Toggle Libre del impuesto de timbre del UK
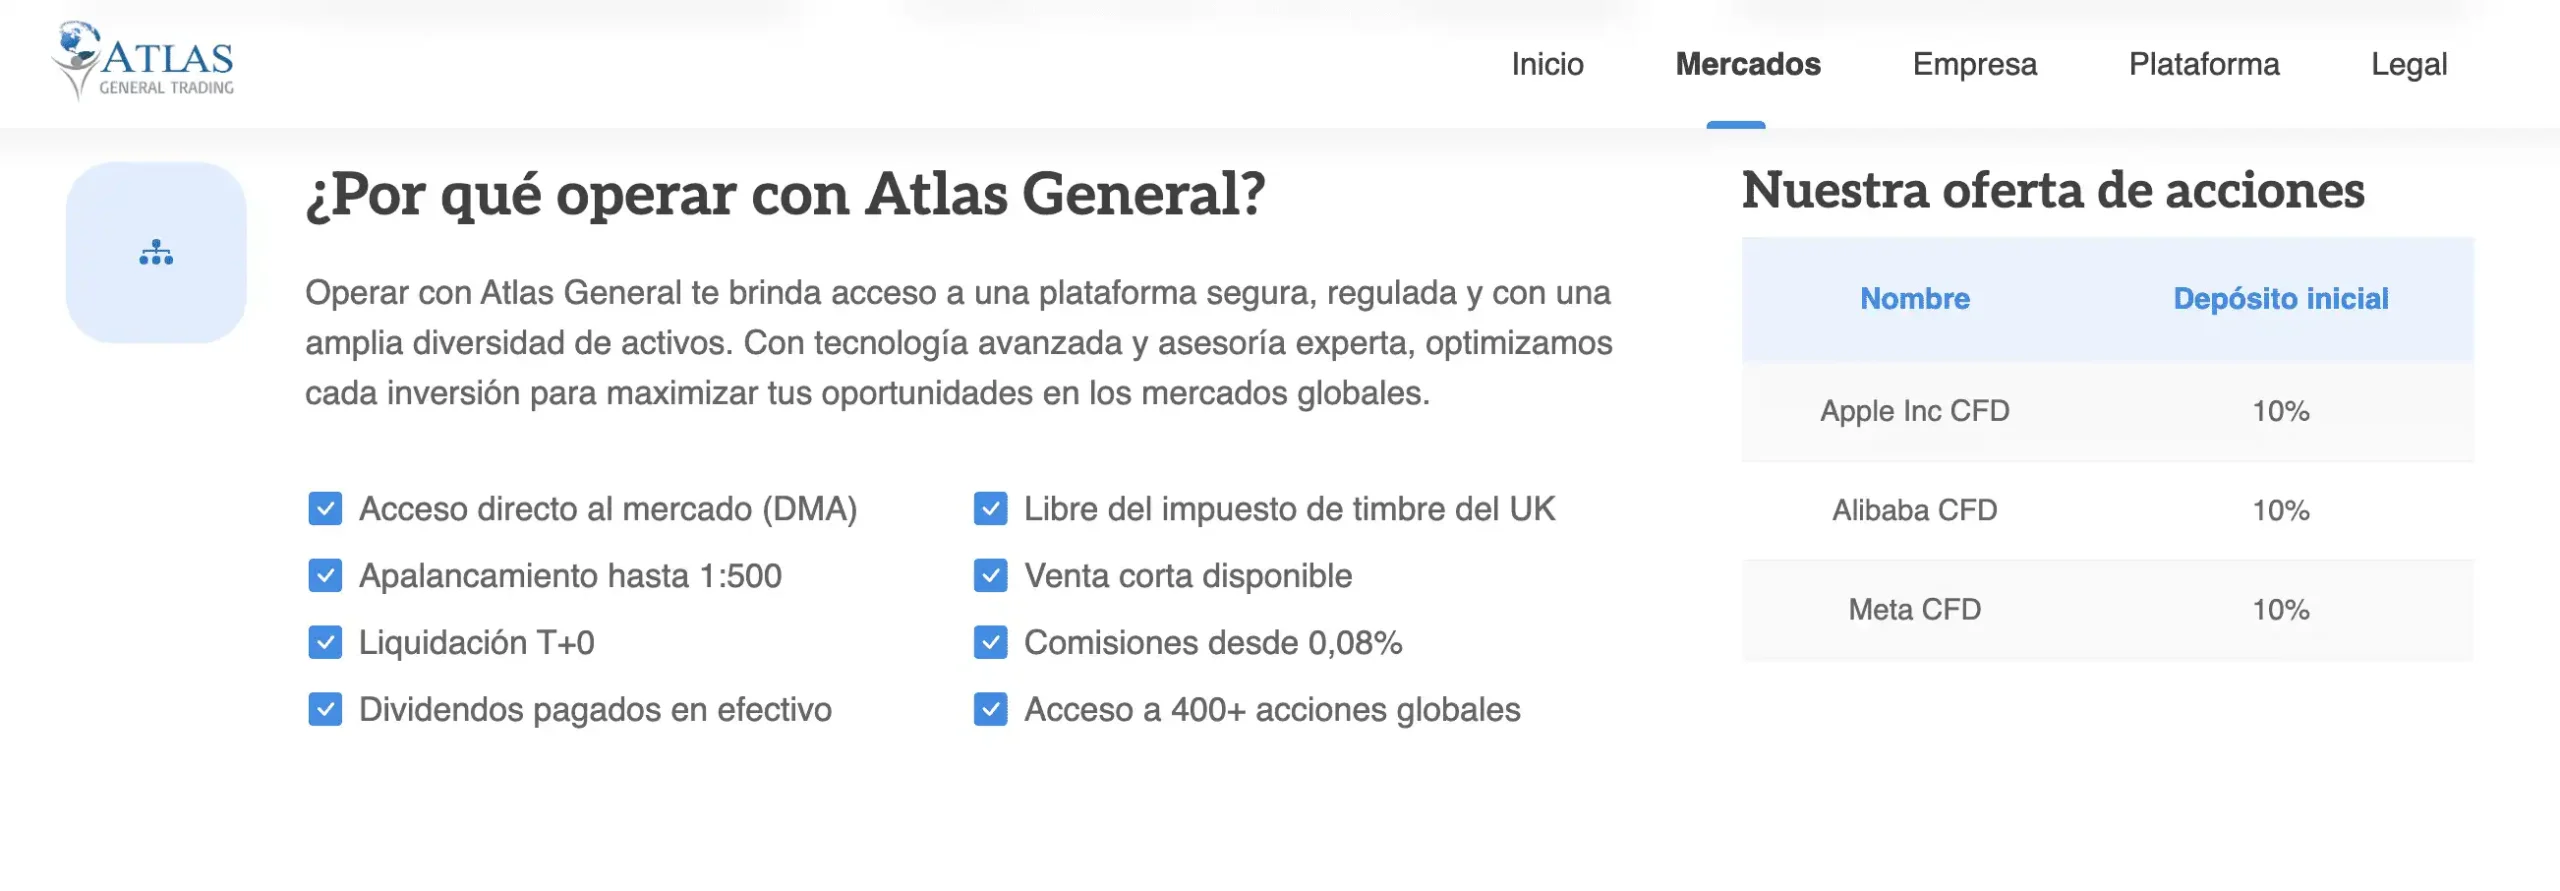The image size is (2560, 891). pos(989,509)
